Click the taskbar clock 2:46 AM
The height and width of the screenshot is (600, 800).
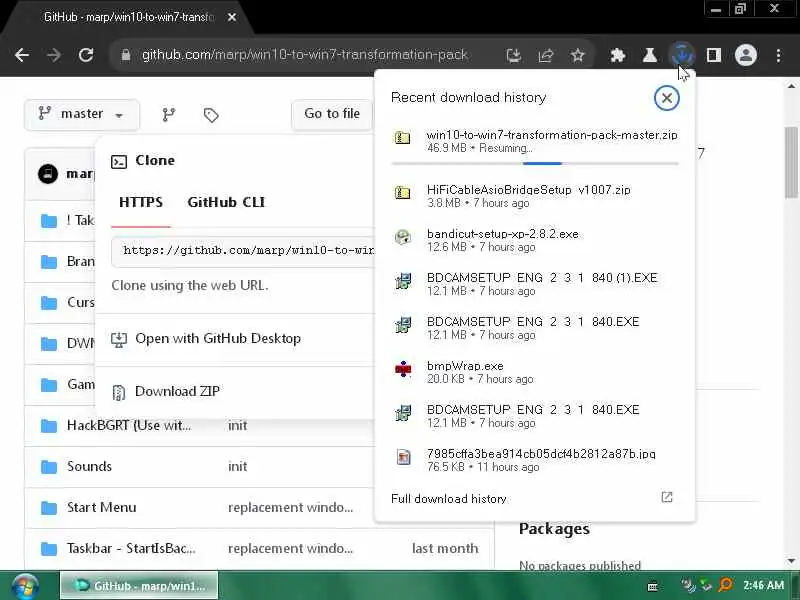click(763, 585)
